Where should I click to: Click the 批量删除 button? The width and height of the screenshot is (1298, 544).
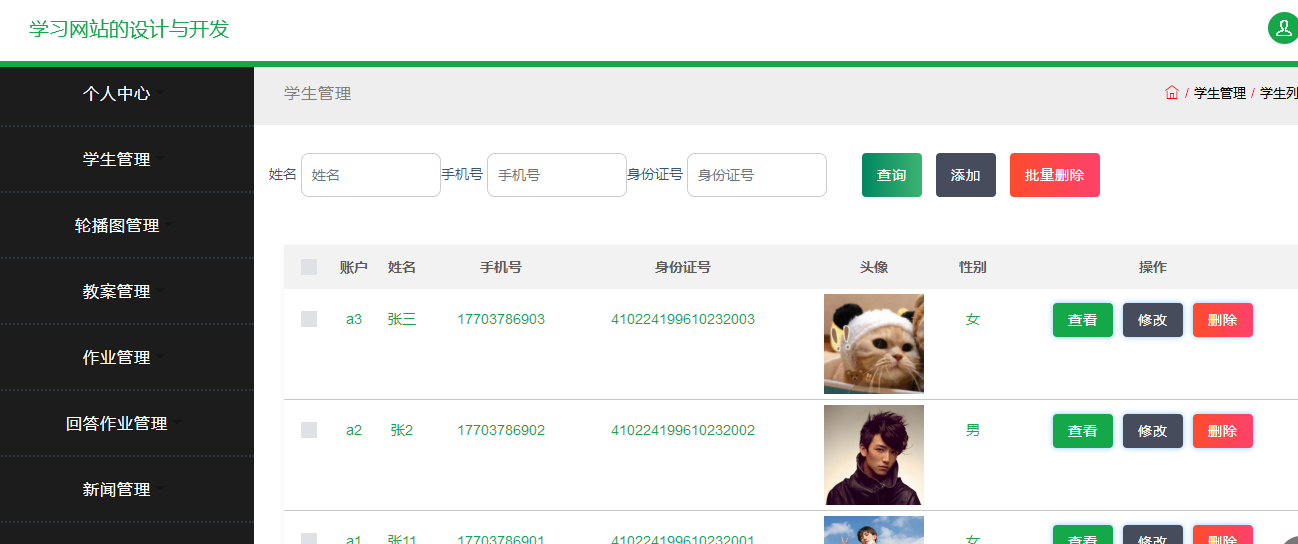1055,175
